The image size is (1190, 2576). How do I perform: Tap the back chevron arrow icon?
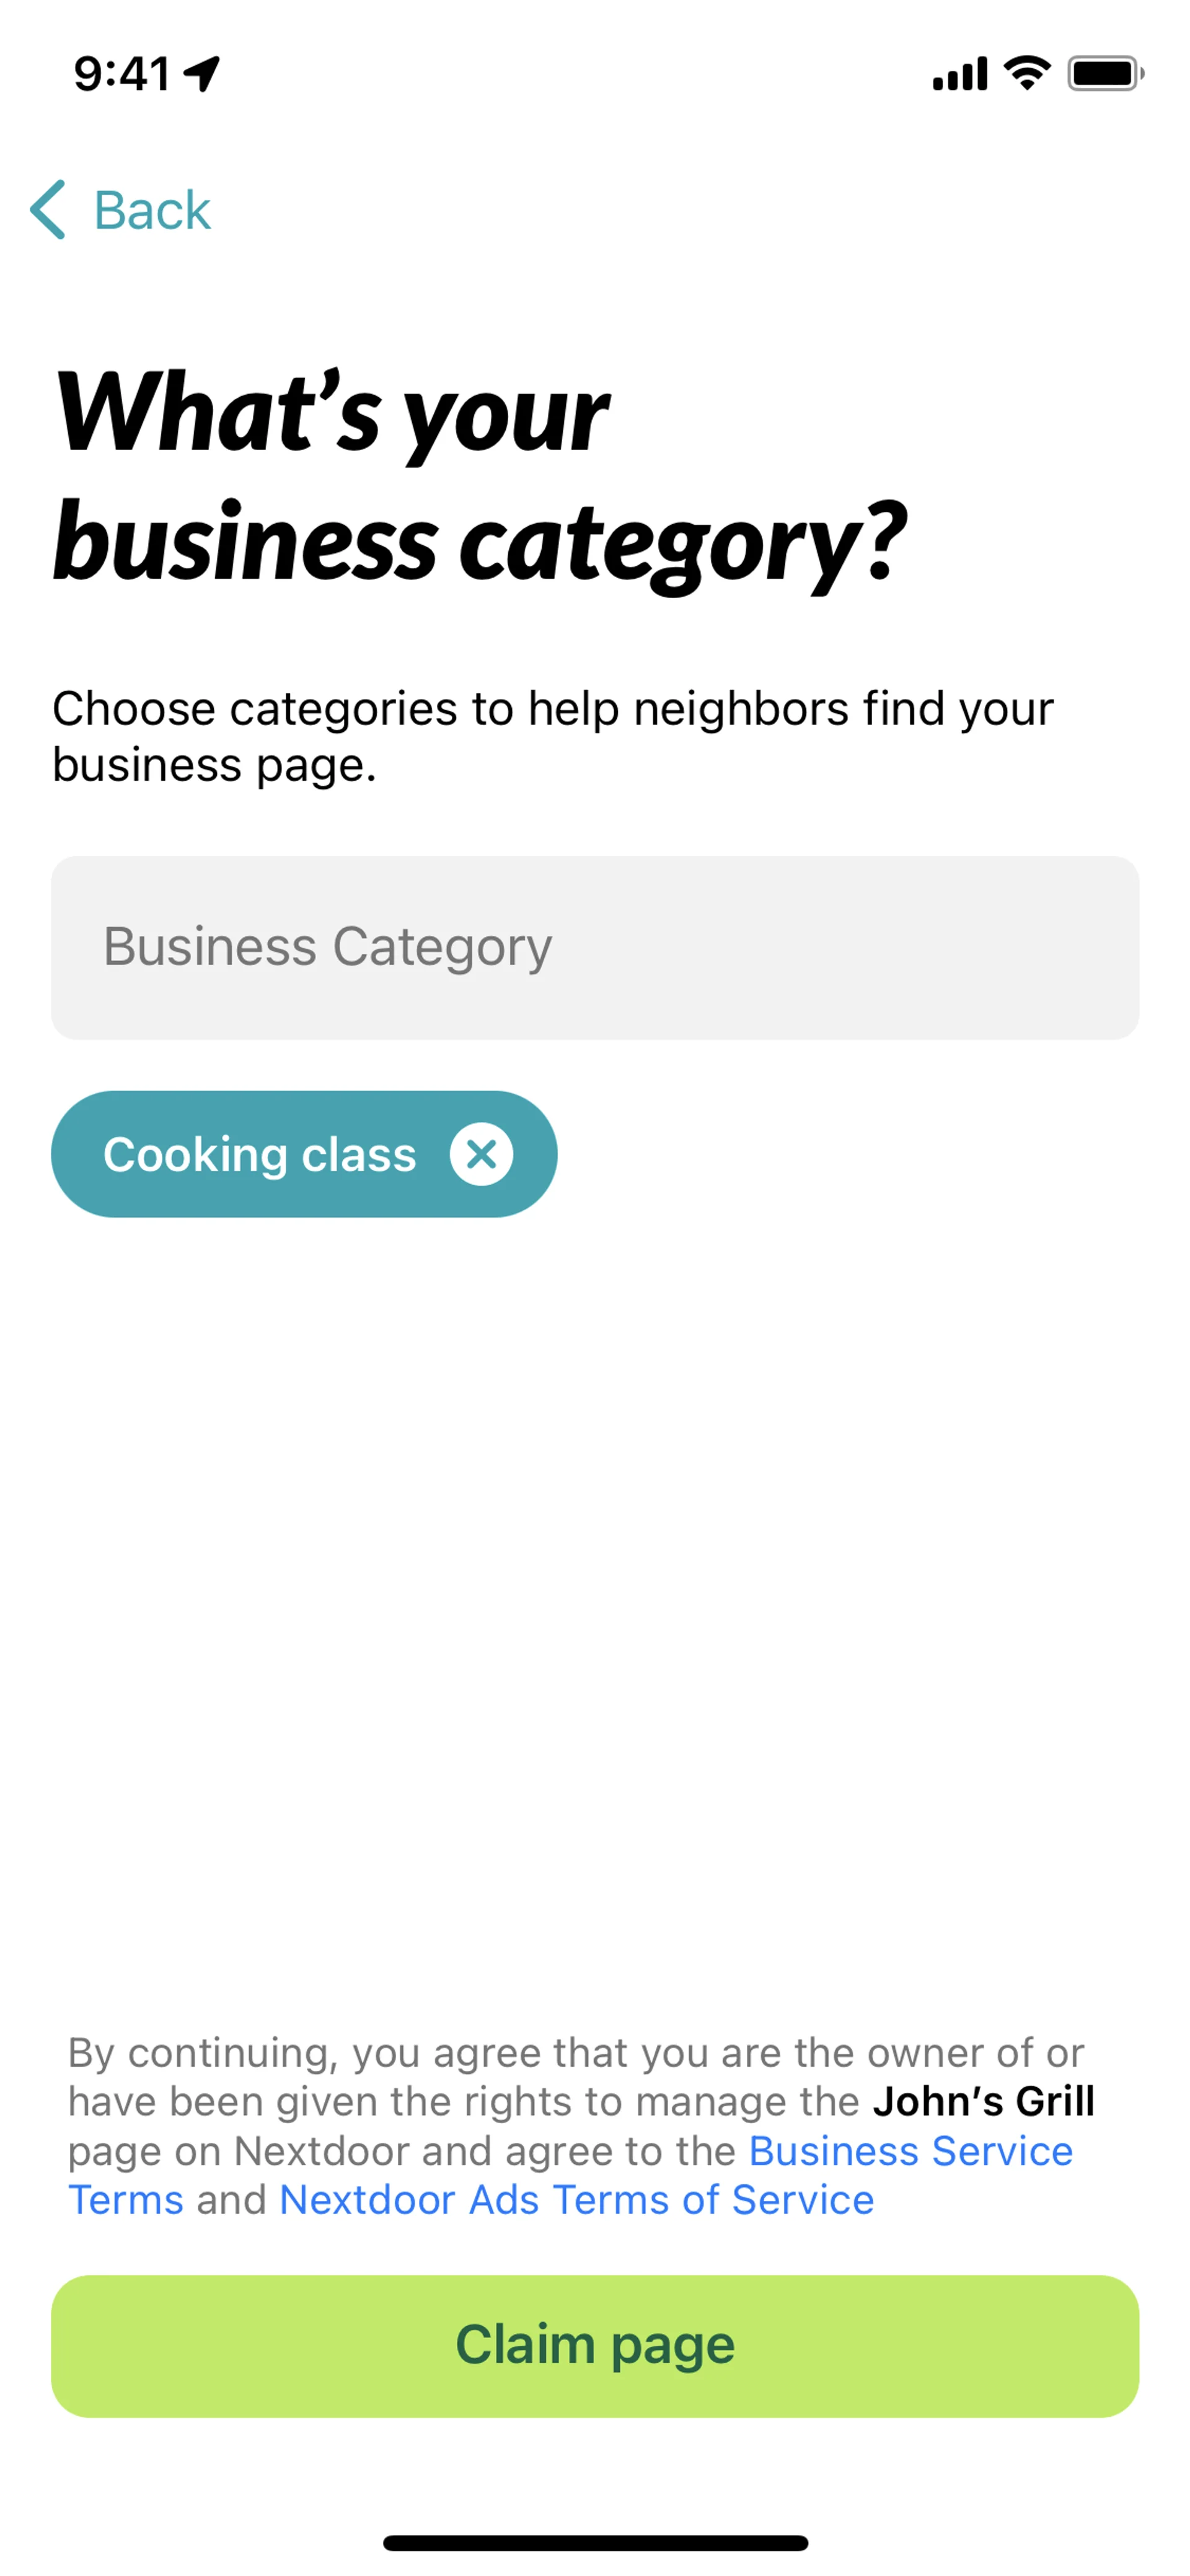click(48, 210)
